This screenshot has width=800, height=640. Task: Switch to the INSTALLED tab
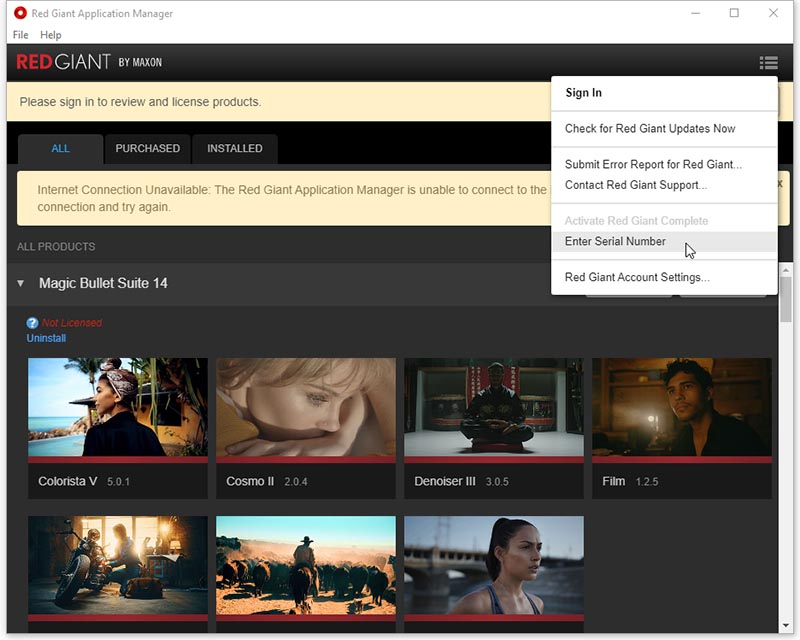coord(235,149)
